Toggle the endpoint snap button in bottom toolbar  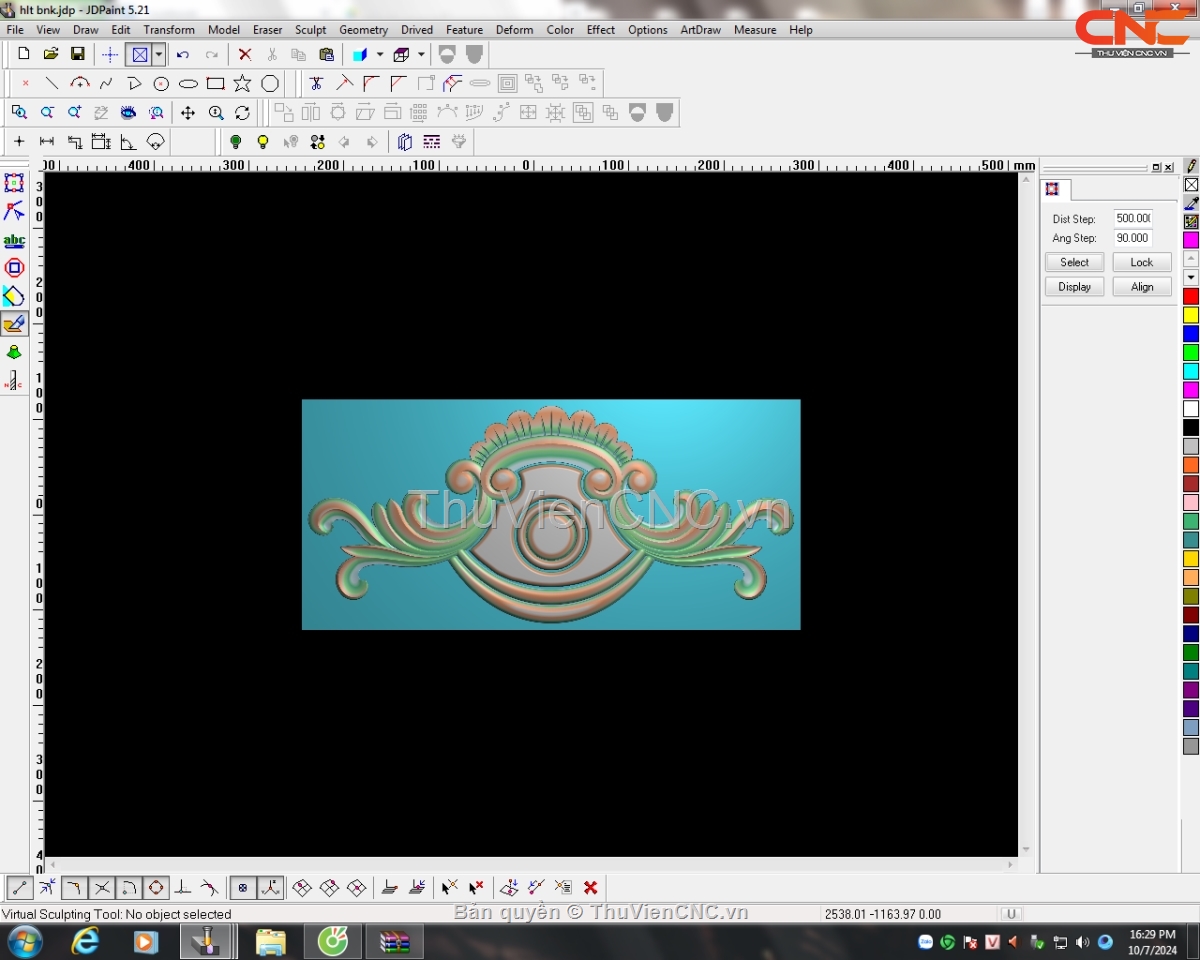tap(19, 887)
